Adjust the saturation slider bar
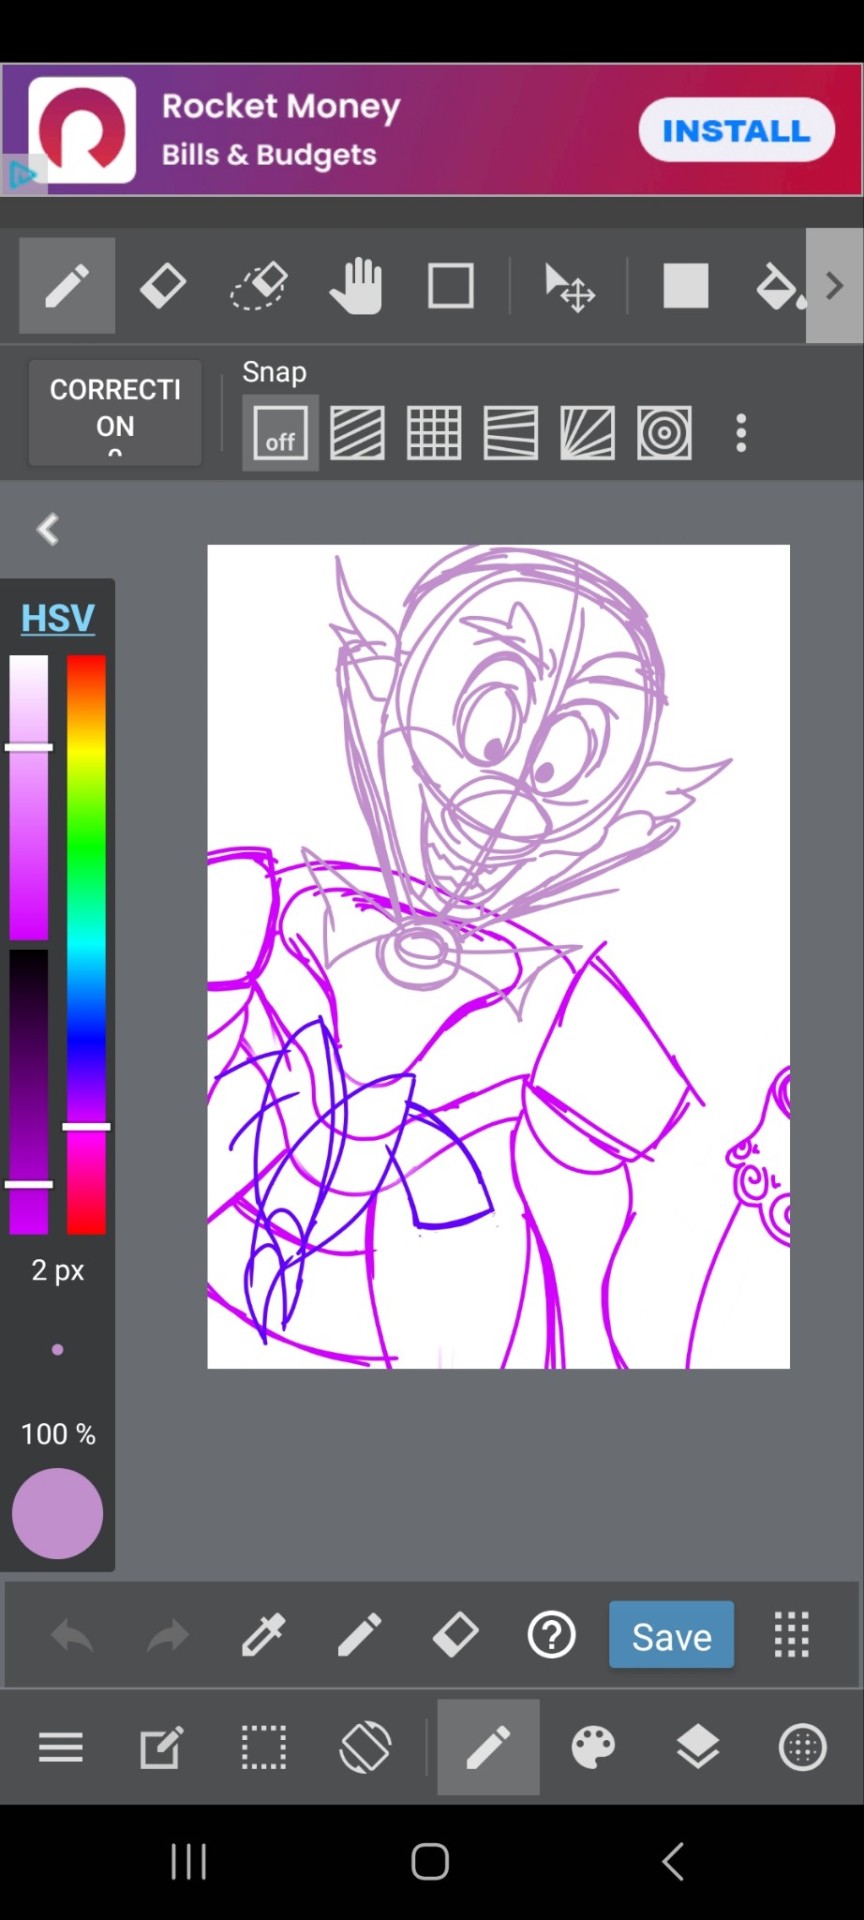The image size is (864, 1920). click(x=29, y=798)
